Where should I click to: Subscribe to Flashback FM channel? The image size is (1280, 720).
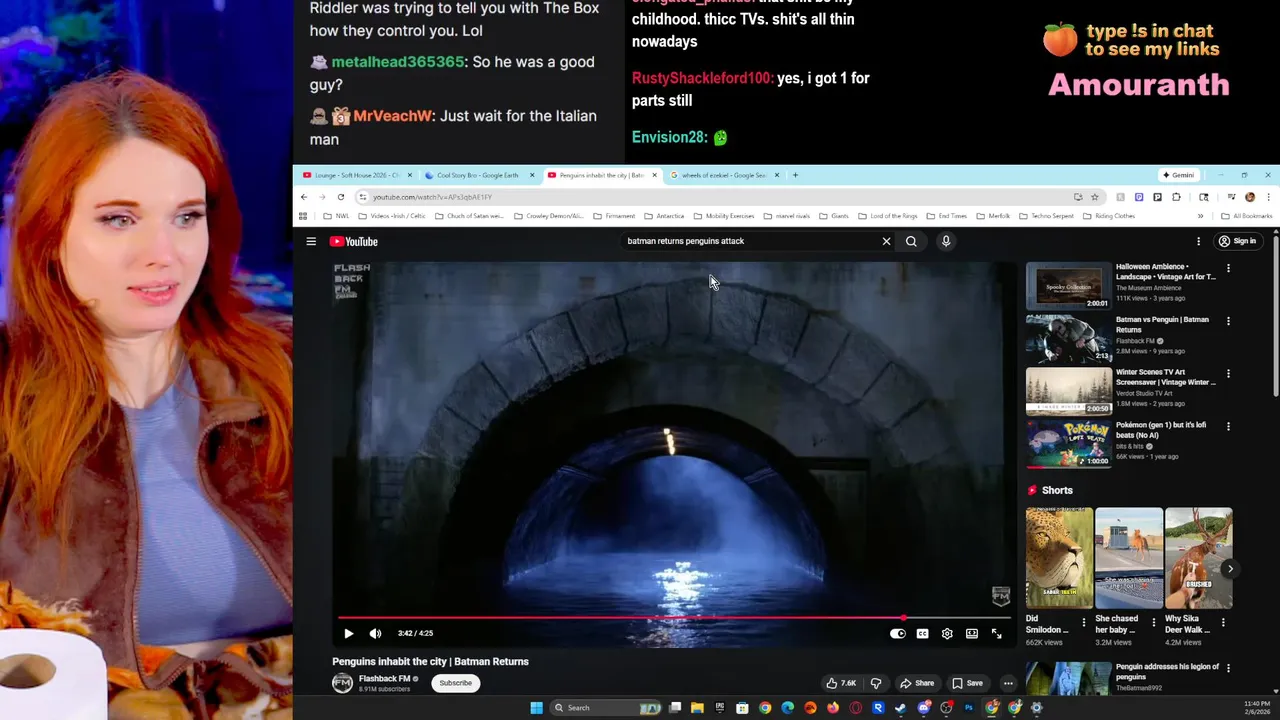click(x=455, y=683)
